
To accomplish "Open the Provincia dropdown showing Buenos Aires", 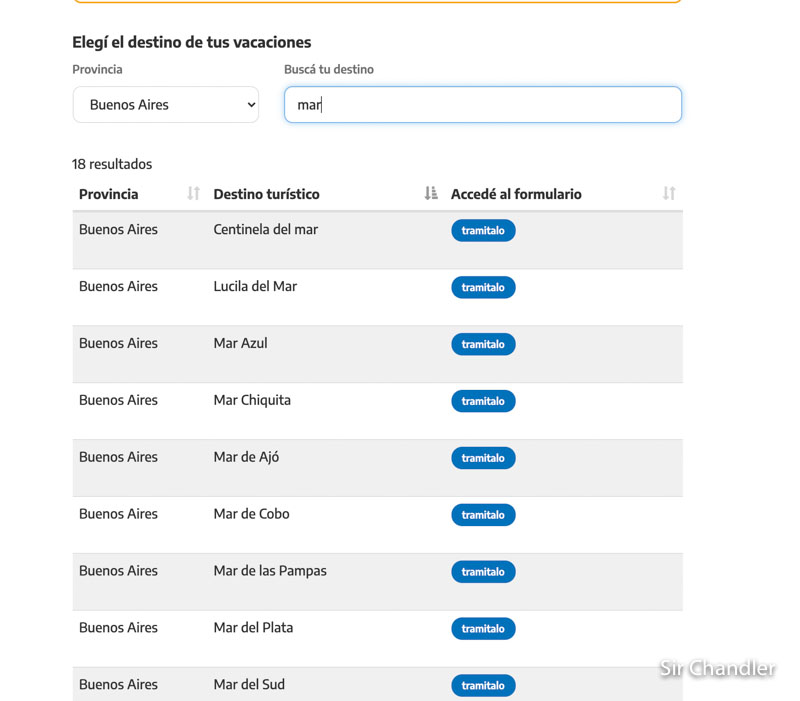I will click(x=166, y=105).
